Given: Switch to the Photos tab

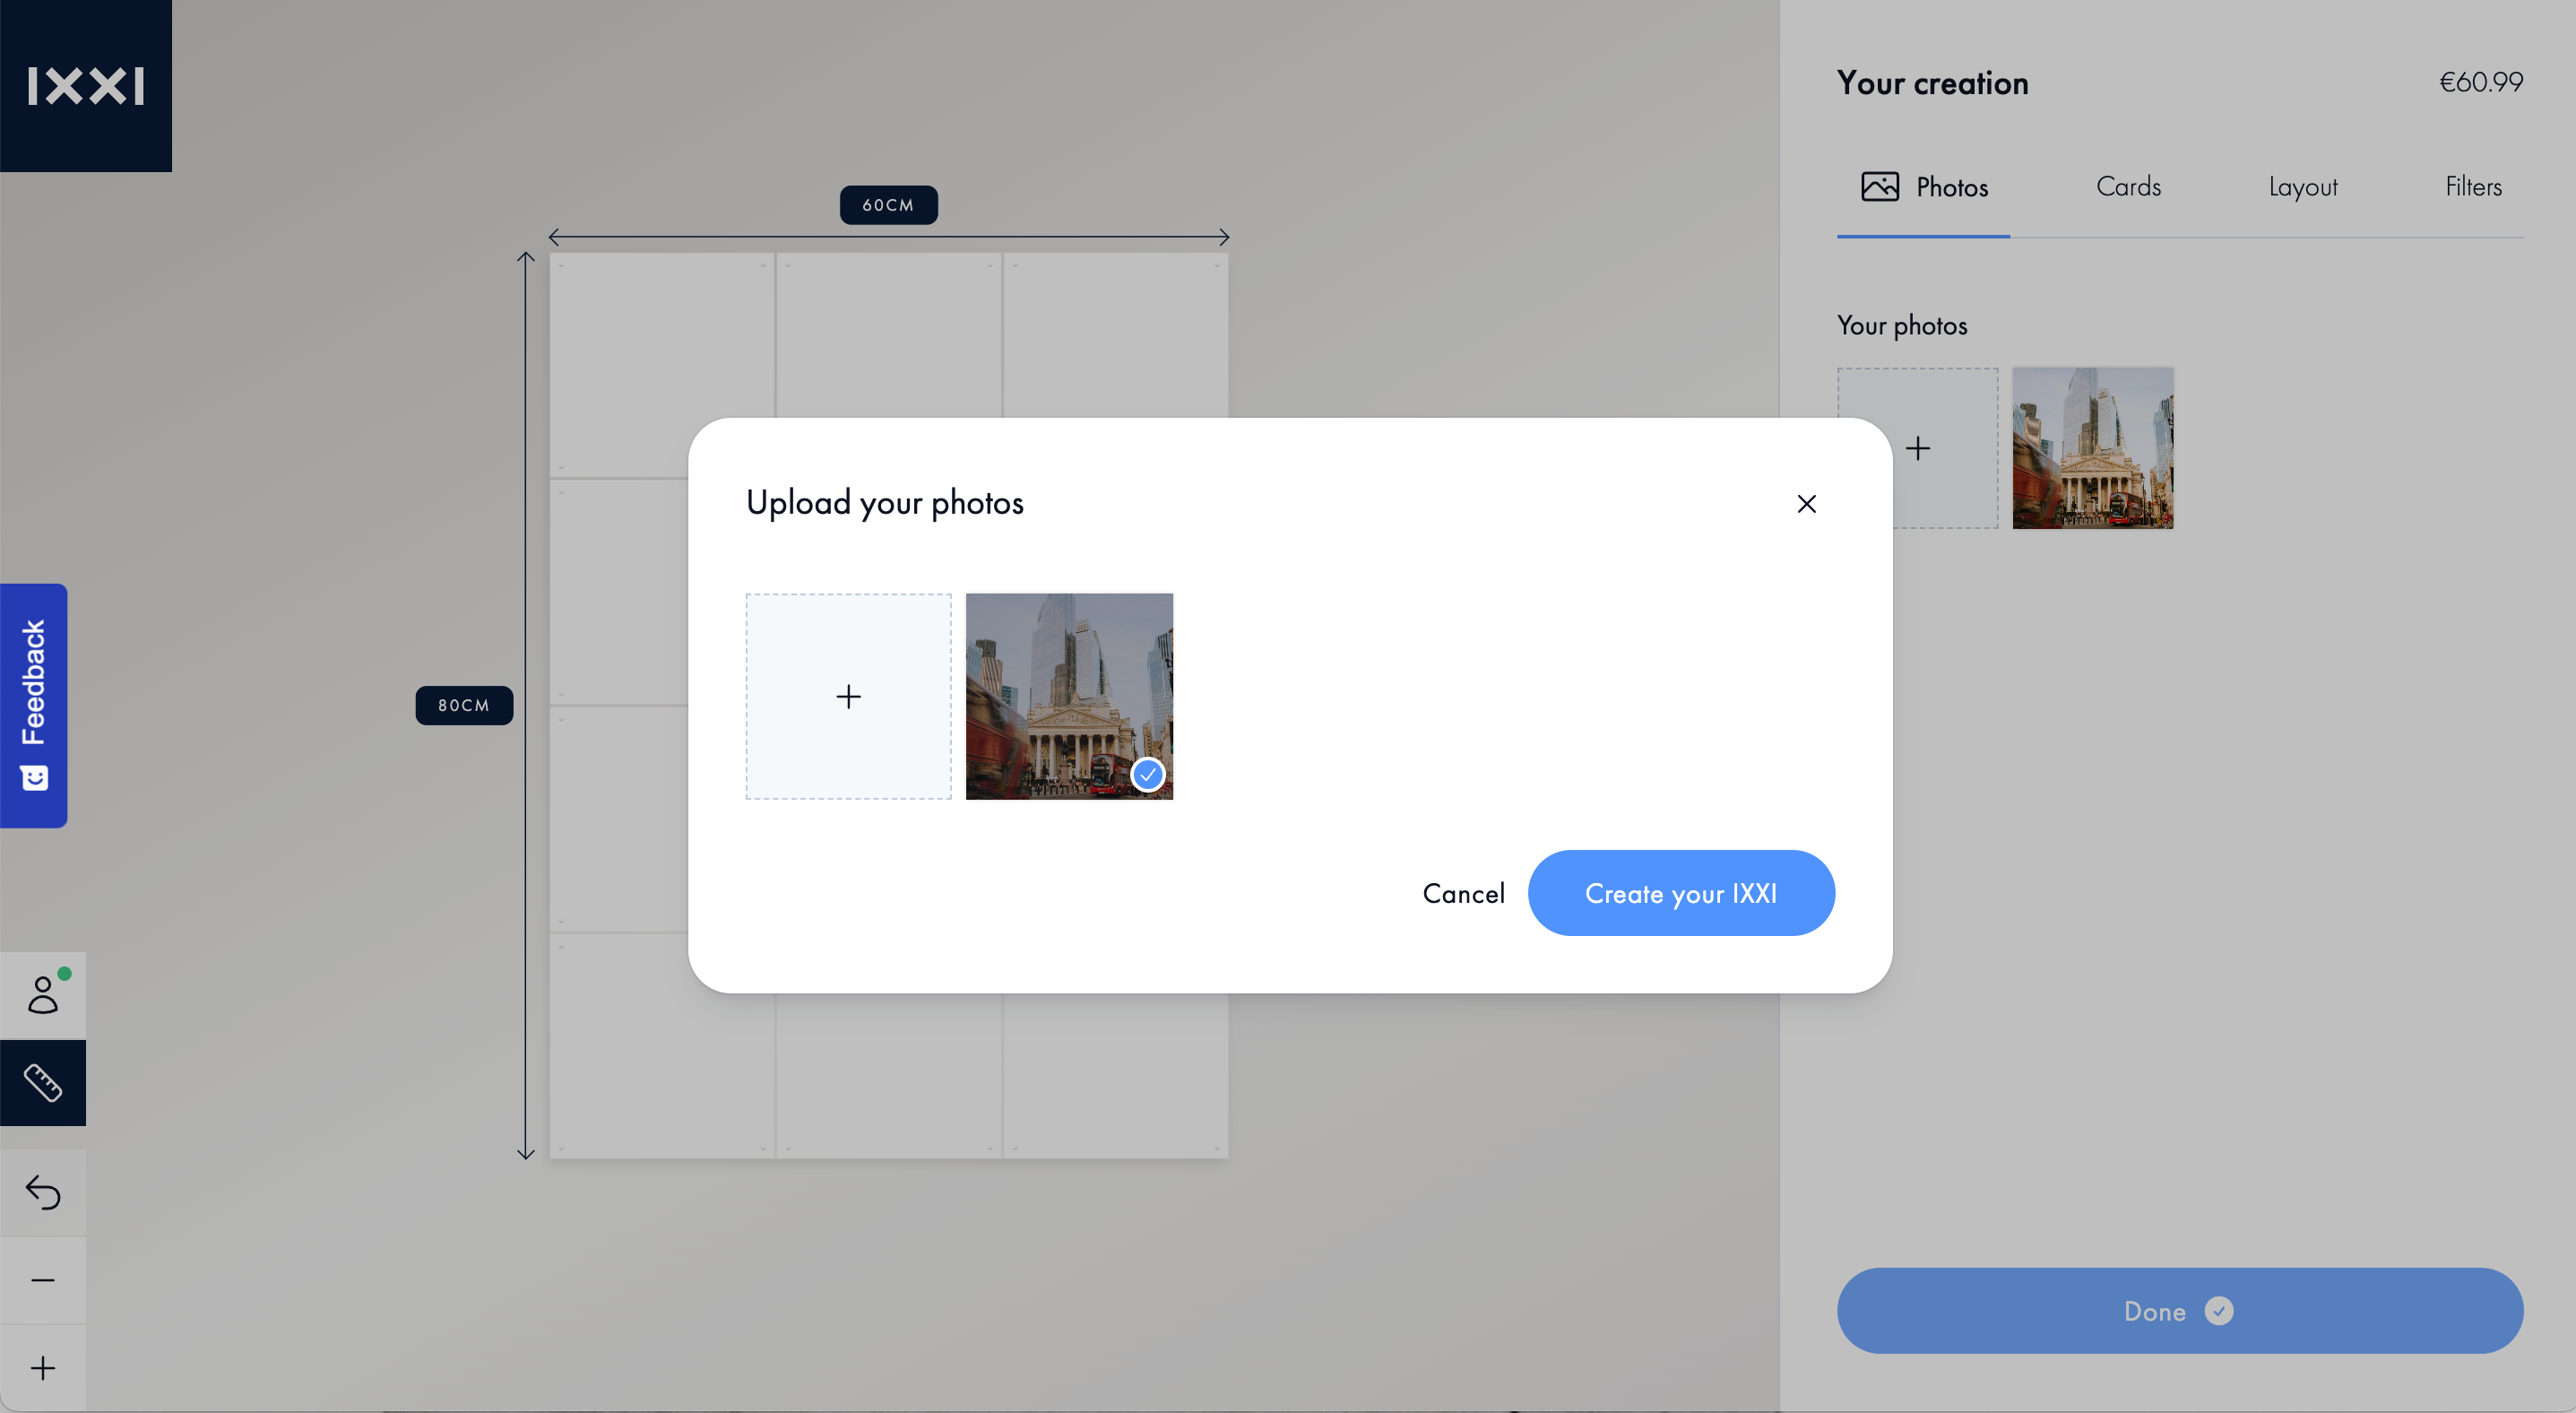Looking at the screenshot, I should point(1923,187).
